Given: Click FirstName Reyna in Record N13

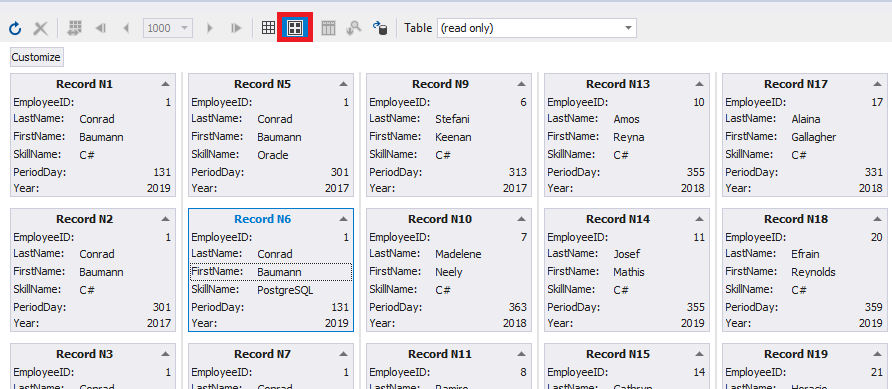Looking at the screenshot, I should (628, 137).
